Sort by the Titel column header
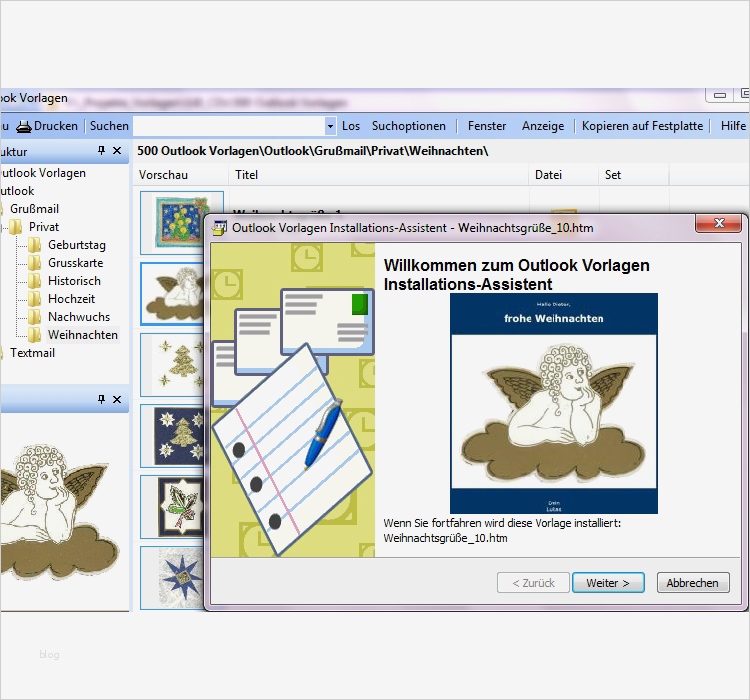 tap(378, 175)
